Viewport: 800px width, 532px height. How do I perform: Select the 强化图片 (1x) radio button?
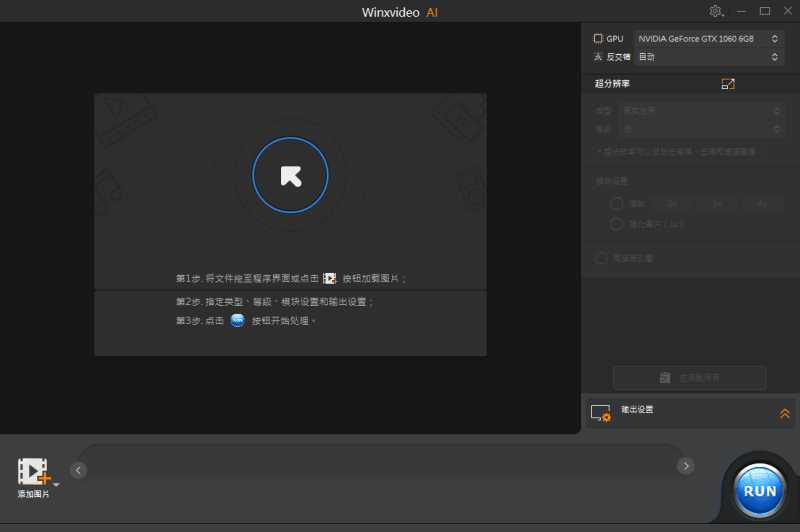click(616, 224)
